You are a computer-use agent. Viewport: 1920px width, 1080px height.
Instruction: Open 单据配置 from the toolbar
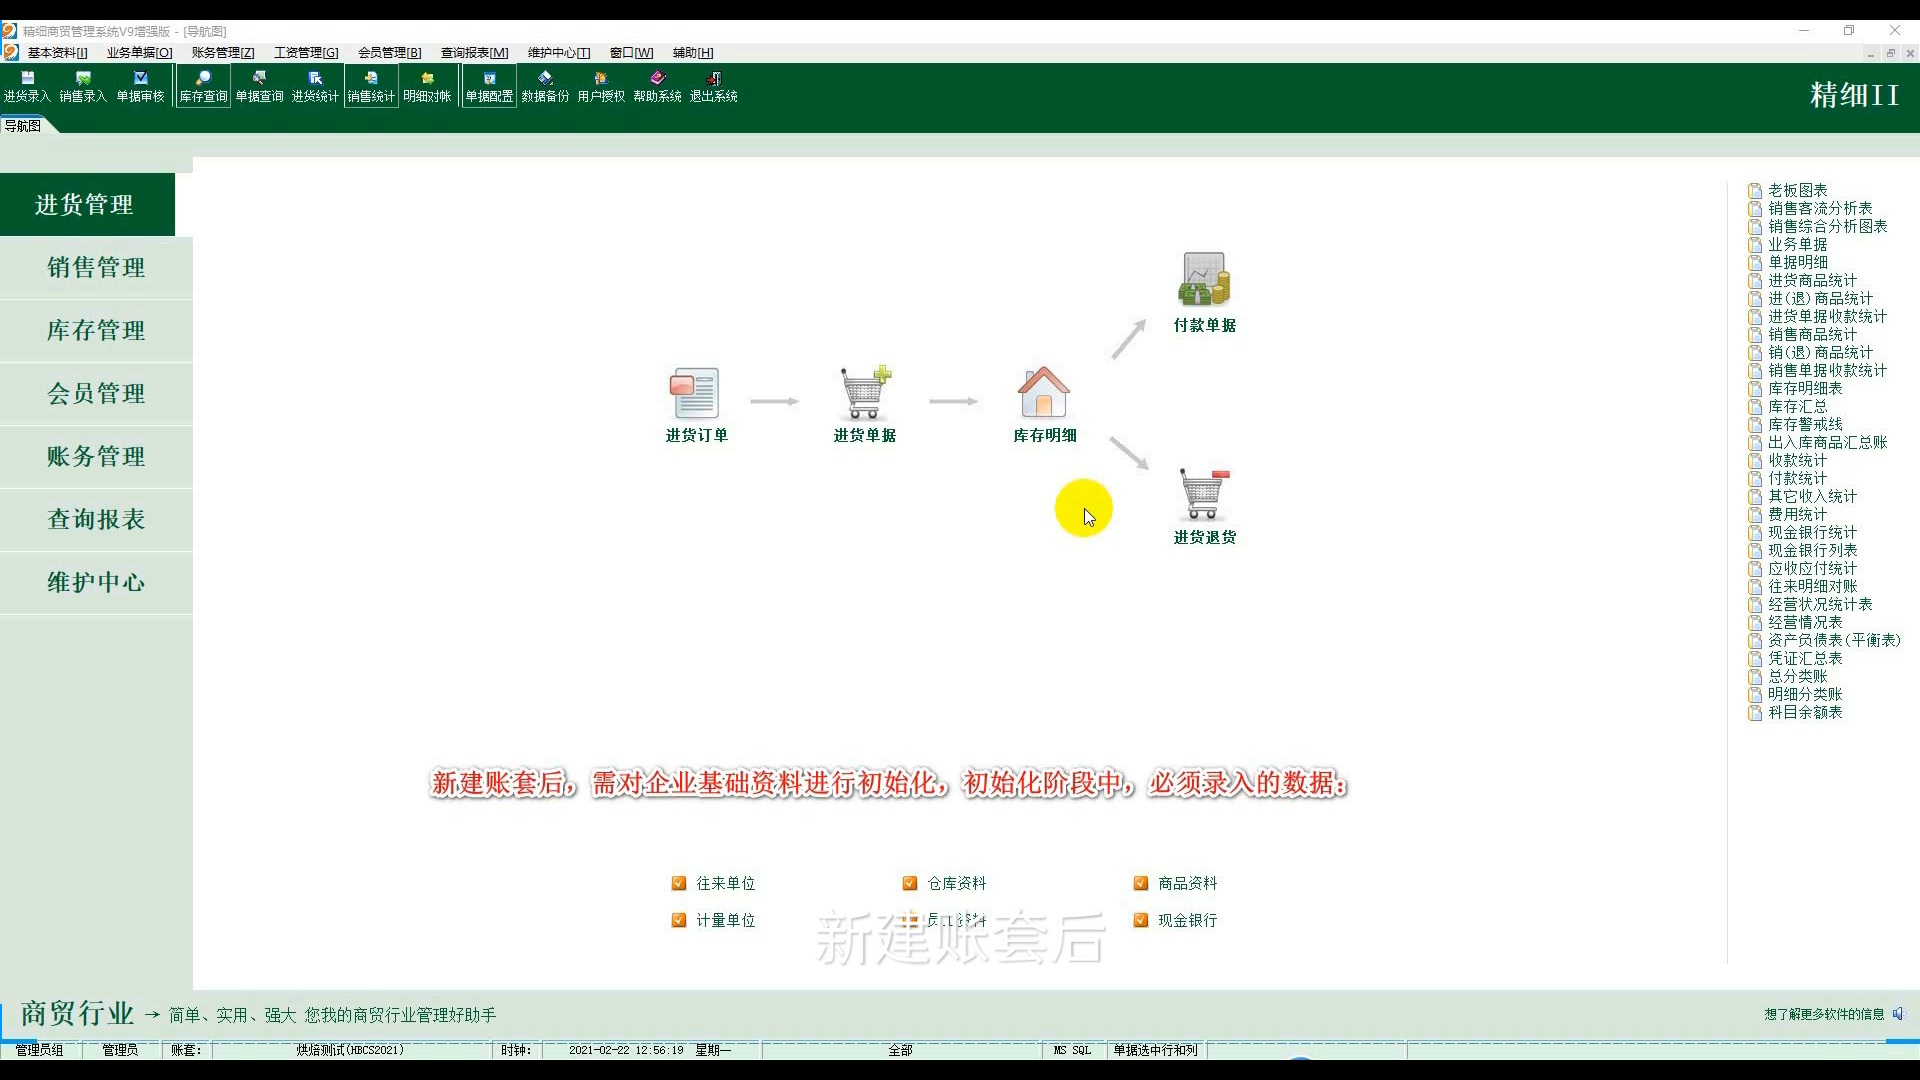pyautogui.click(x=489, y=87)
